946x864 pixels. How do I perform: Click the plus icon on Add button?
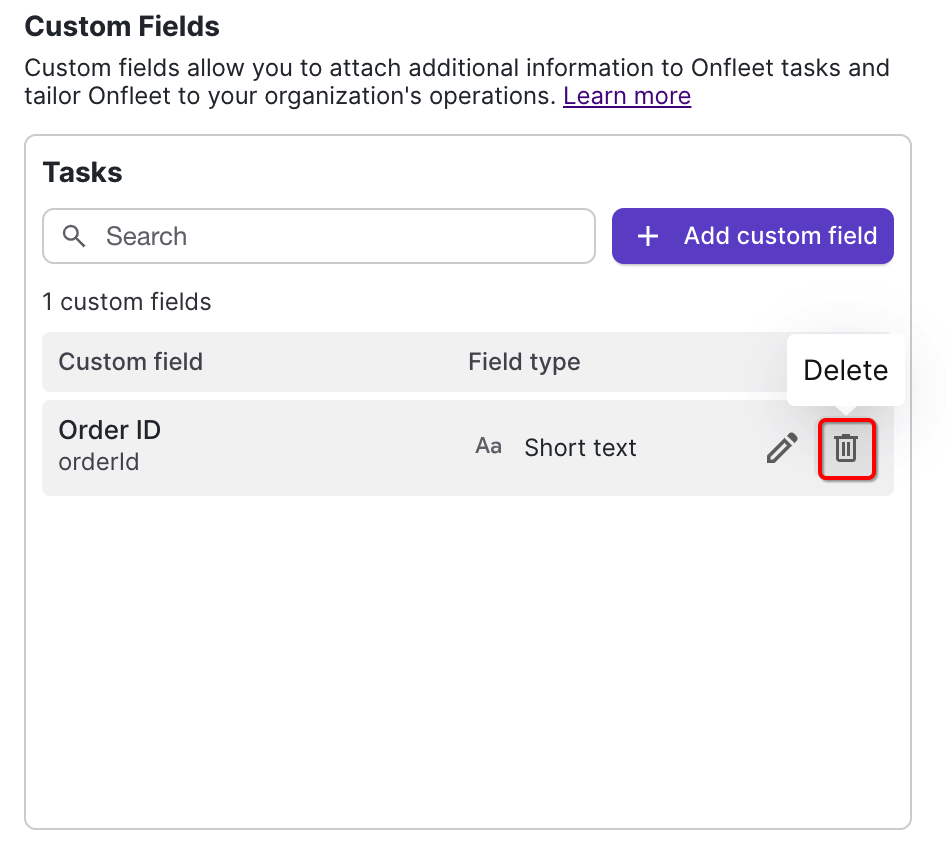648,236
